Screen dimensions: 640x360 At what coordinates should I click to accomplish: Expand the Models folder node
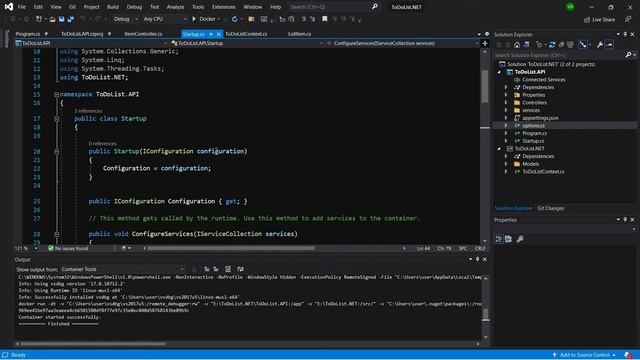506,164
